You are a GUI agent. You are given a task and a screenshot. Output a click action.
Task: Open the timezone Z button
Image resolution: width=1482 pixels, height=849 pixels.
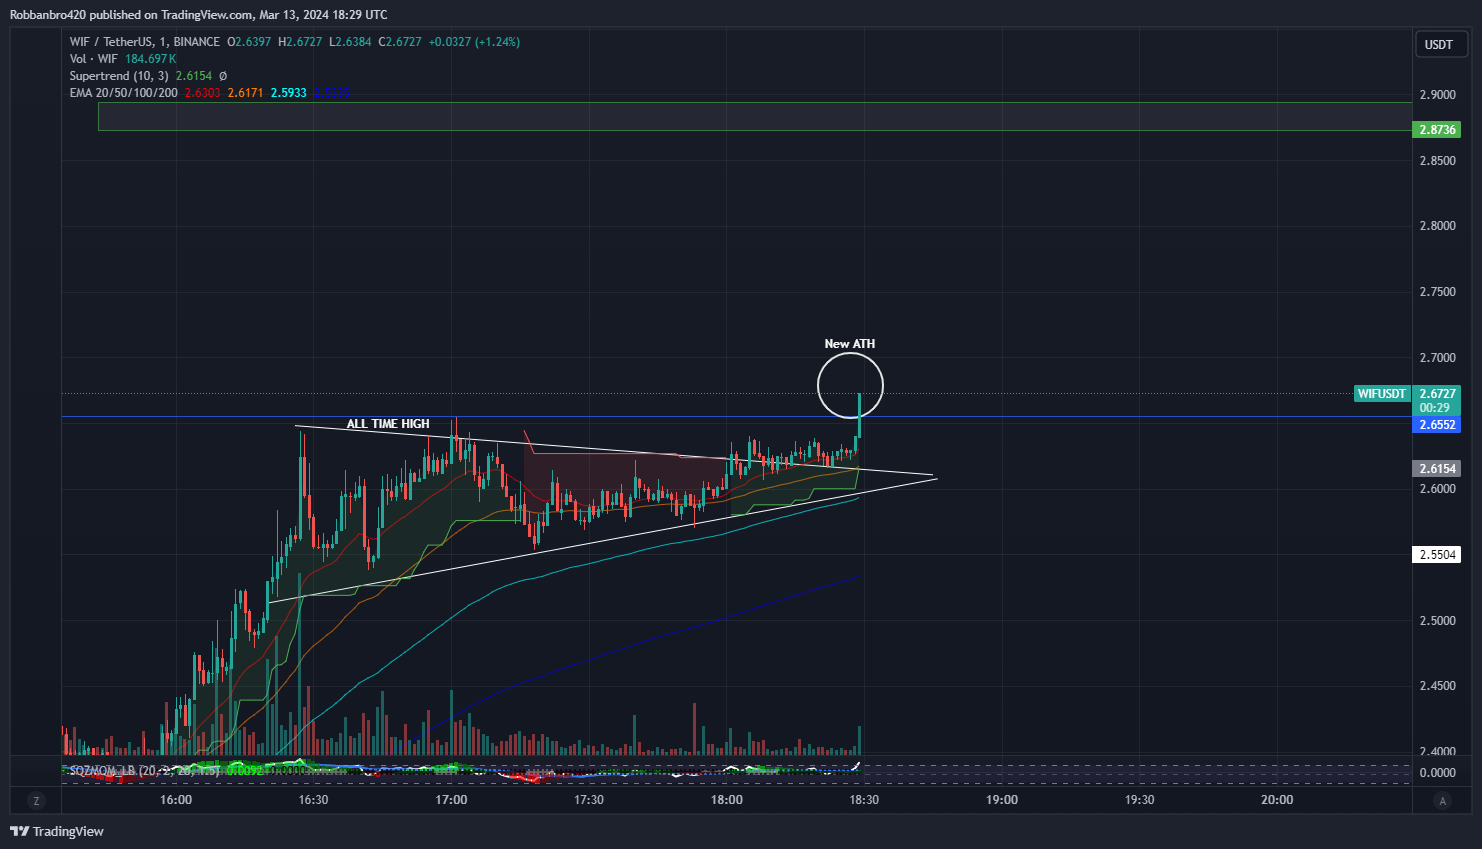[x=36, y=800]
